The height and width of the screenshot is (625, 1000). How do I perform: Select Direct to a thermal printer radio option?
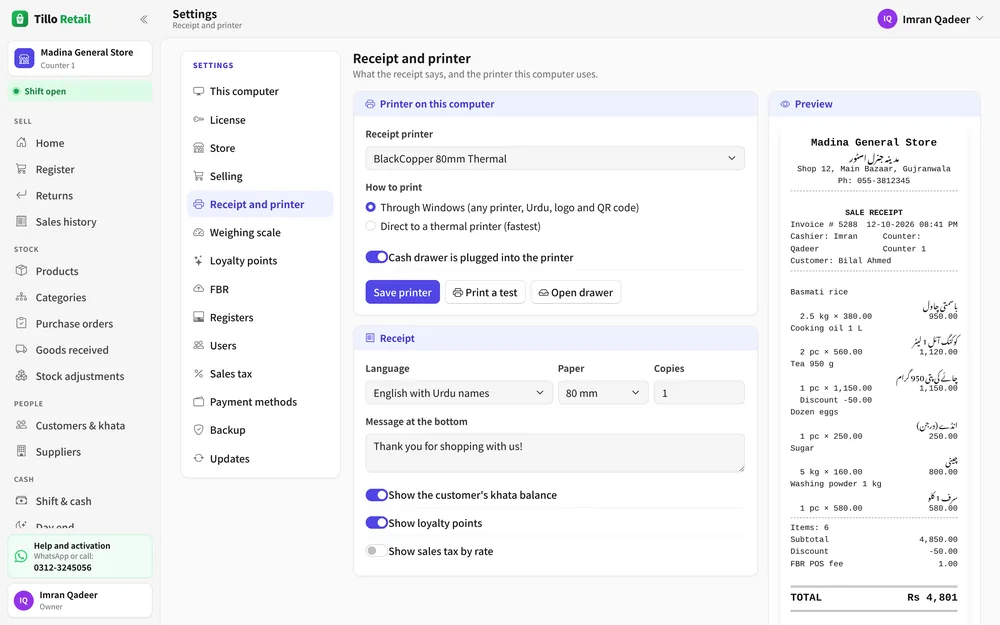[x=371, y=226]
